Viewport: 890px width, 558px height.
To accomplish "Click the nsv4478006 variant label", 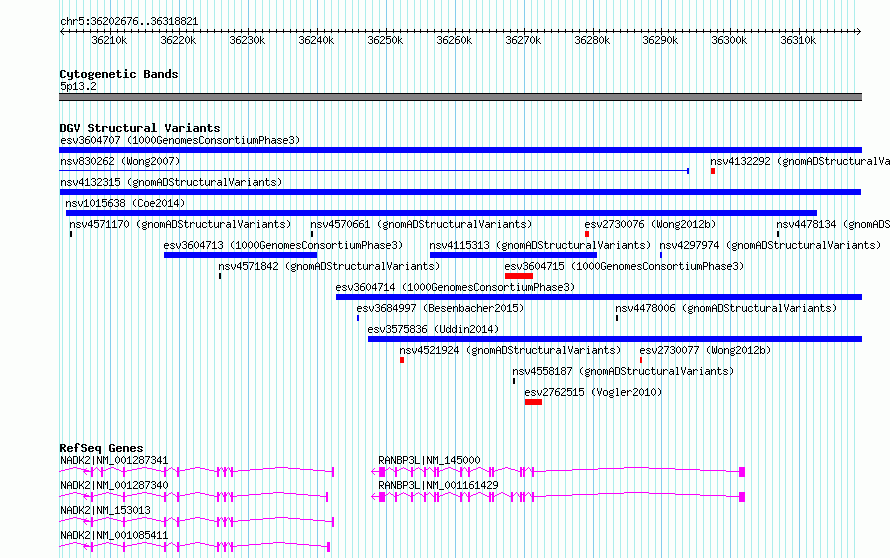I will pyautogui.click(x=726, y=308).
